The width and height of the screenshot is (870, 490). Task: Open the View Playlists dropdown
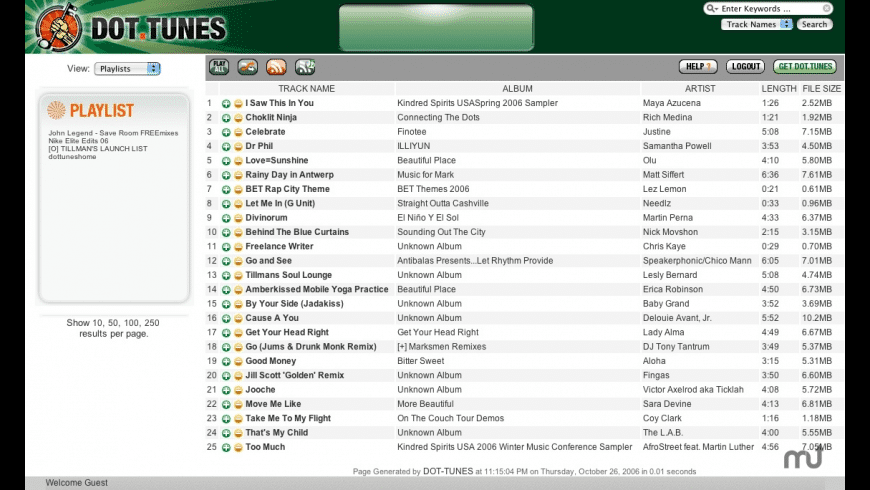[128, 69]
